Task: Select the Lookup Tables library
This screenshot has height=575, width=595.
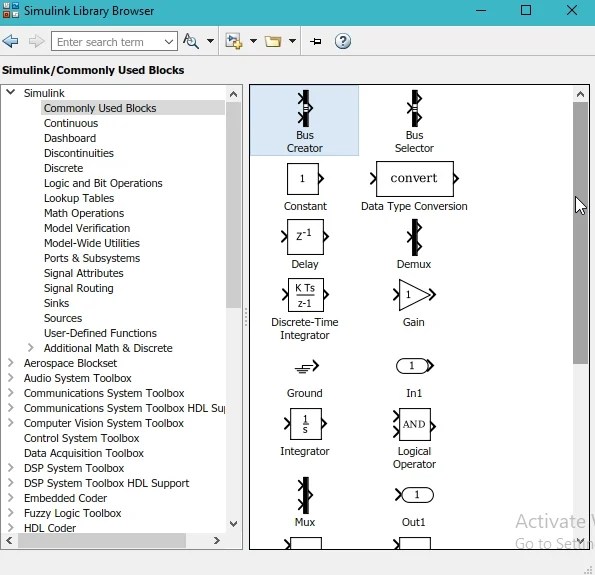Action: (x=79, y=198)
